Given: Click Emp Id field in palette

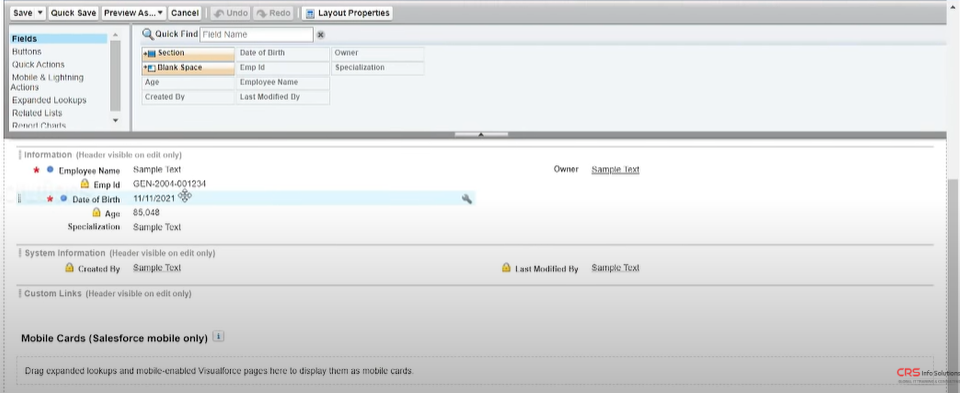Looking at the screenshot, I should click(x=283, y=68).
